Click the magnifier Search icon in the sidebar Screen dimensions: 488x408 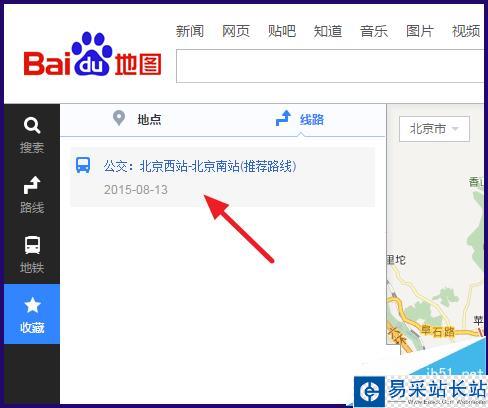32,125
